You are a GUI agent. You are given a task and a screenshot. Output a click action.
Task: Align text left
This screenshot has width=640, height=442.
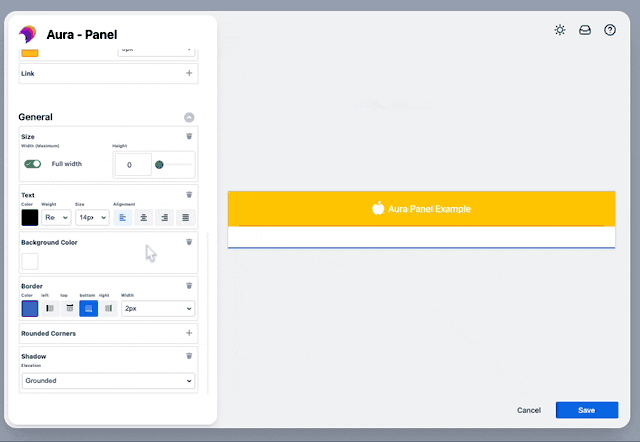point(122,218)
